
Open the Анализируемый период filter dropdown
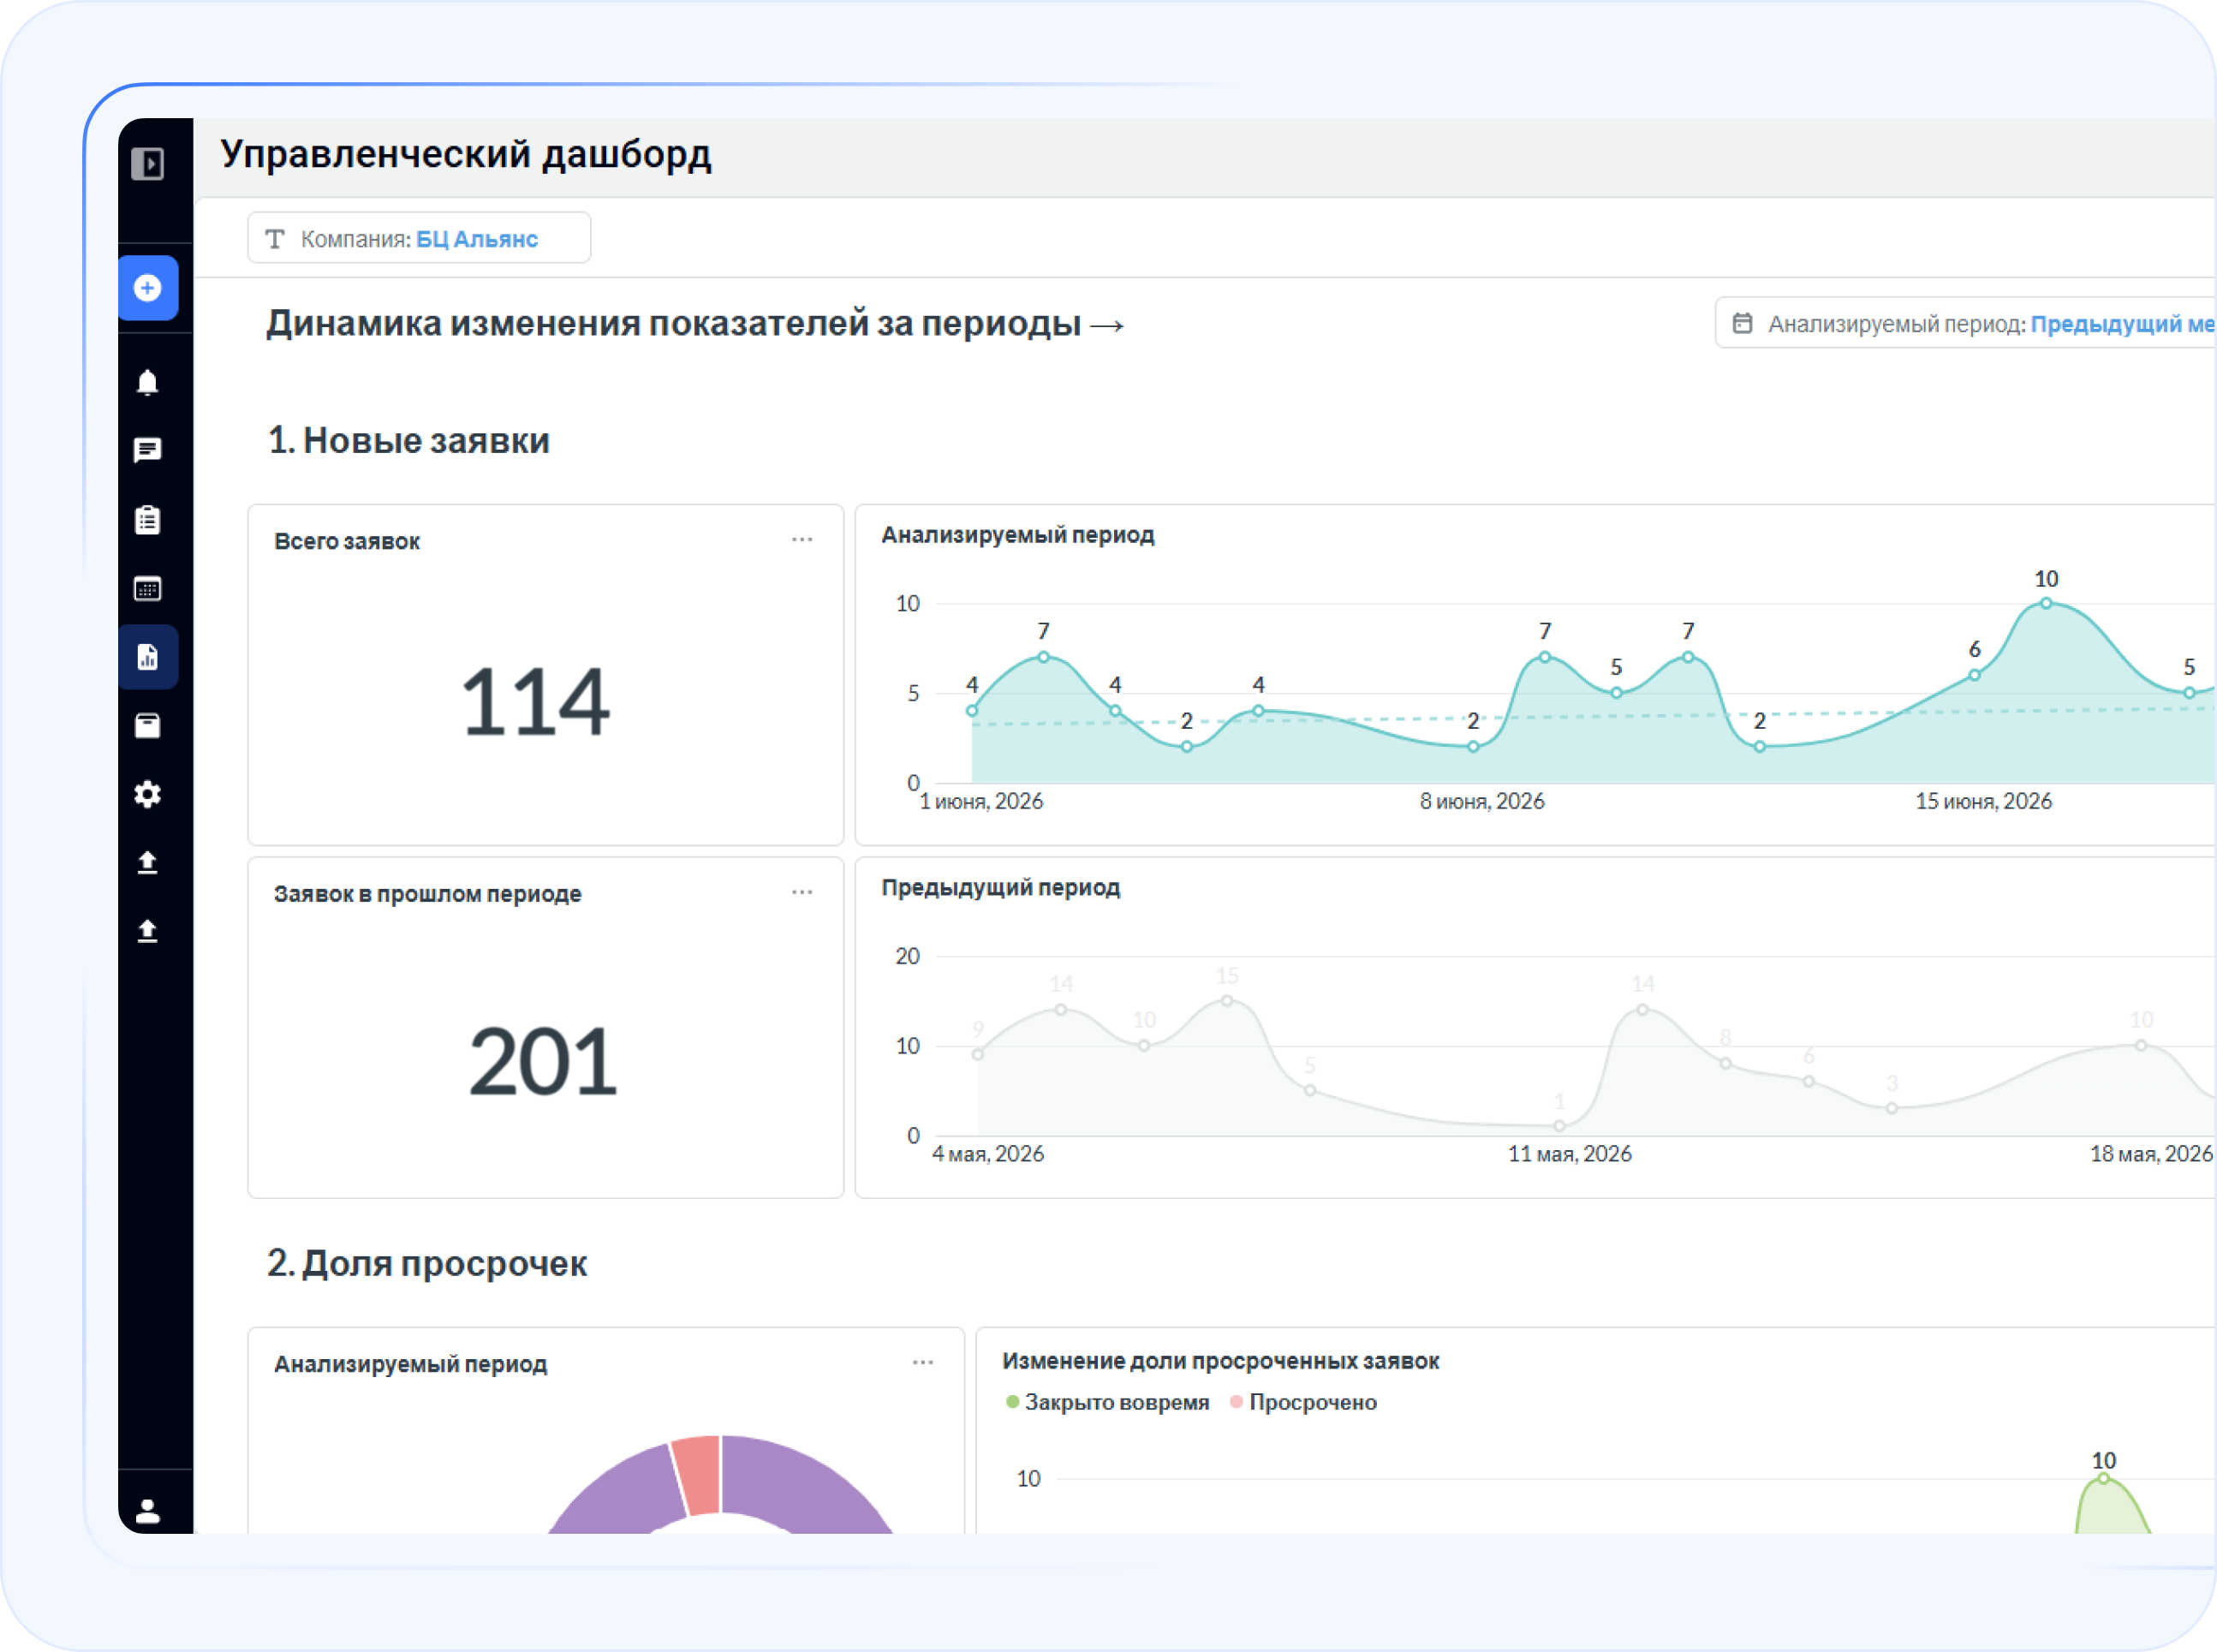click(x=1966, y=322)
